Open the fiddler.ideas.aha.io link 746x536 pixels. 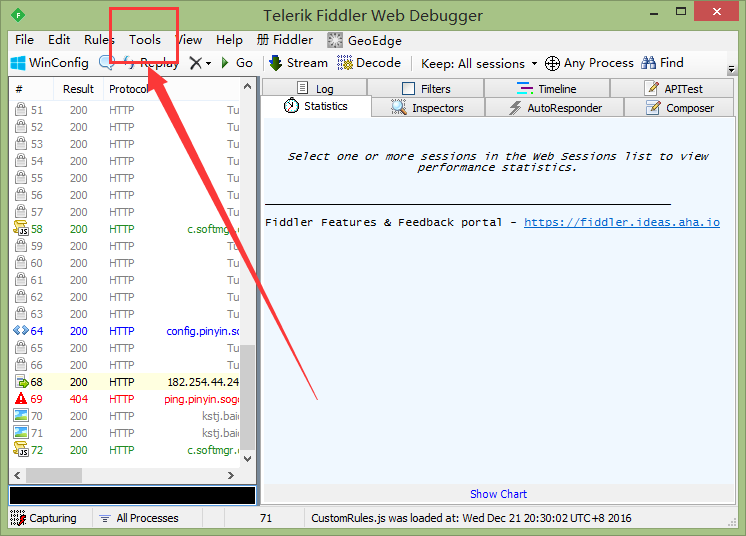[622, 222]
